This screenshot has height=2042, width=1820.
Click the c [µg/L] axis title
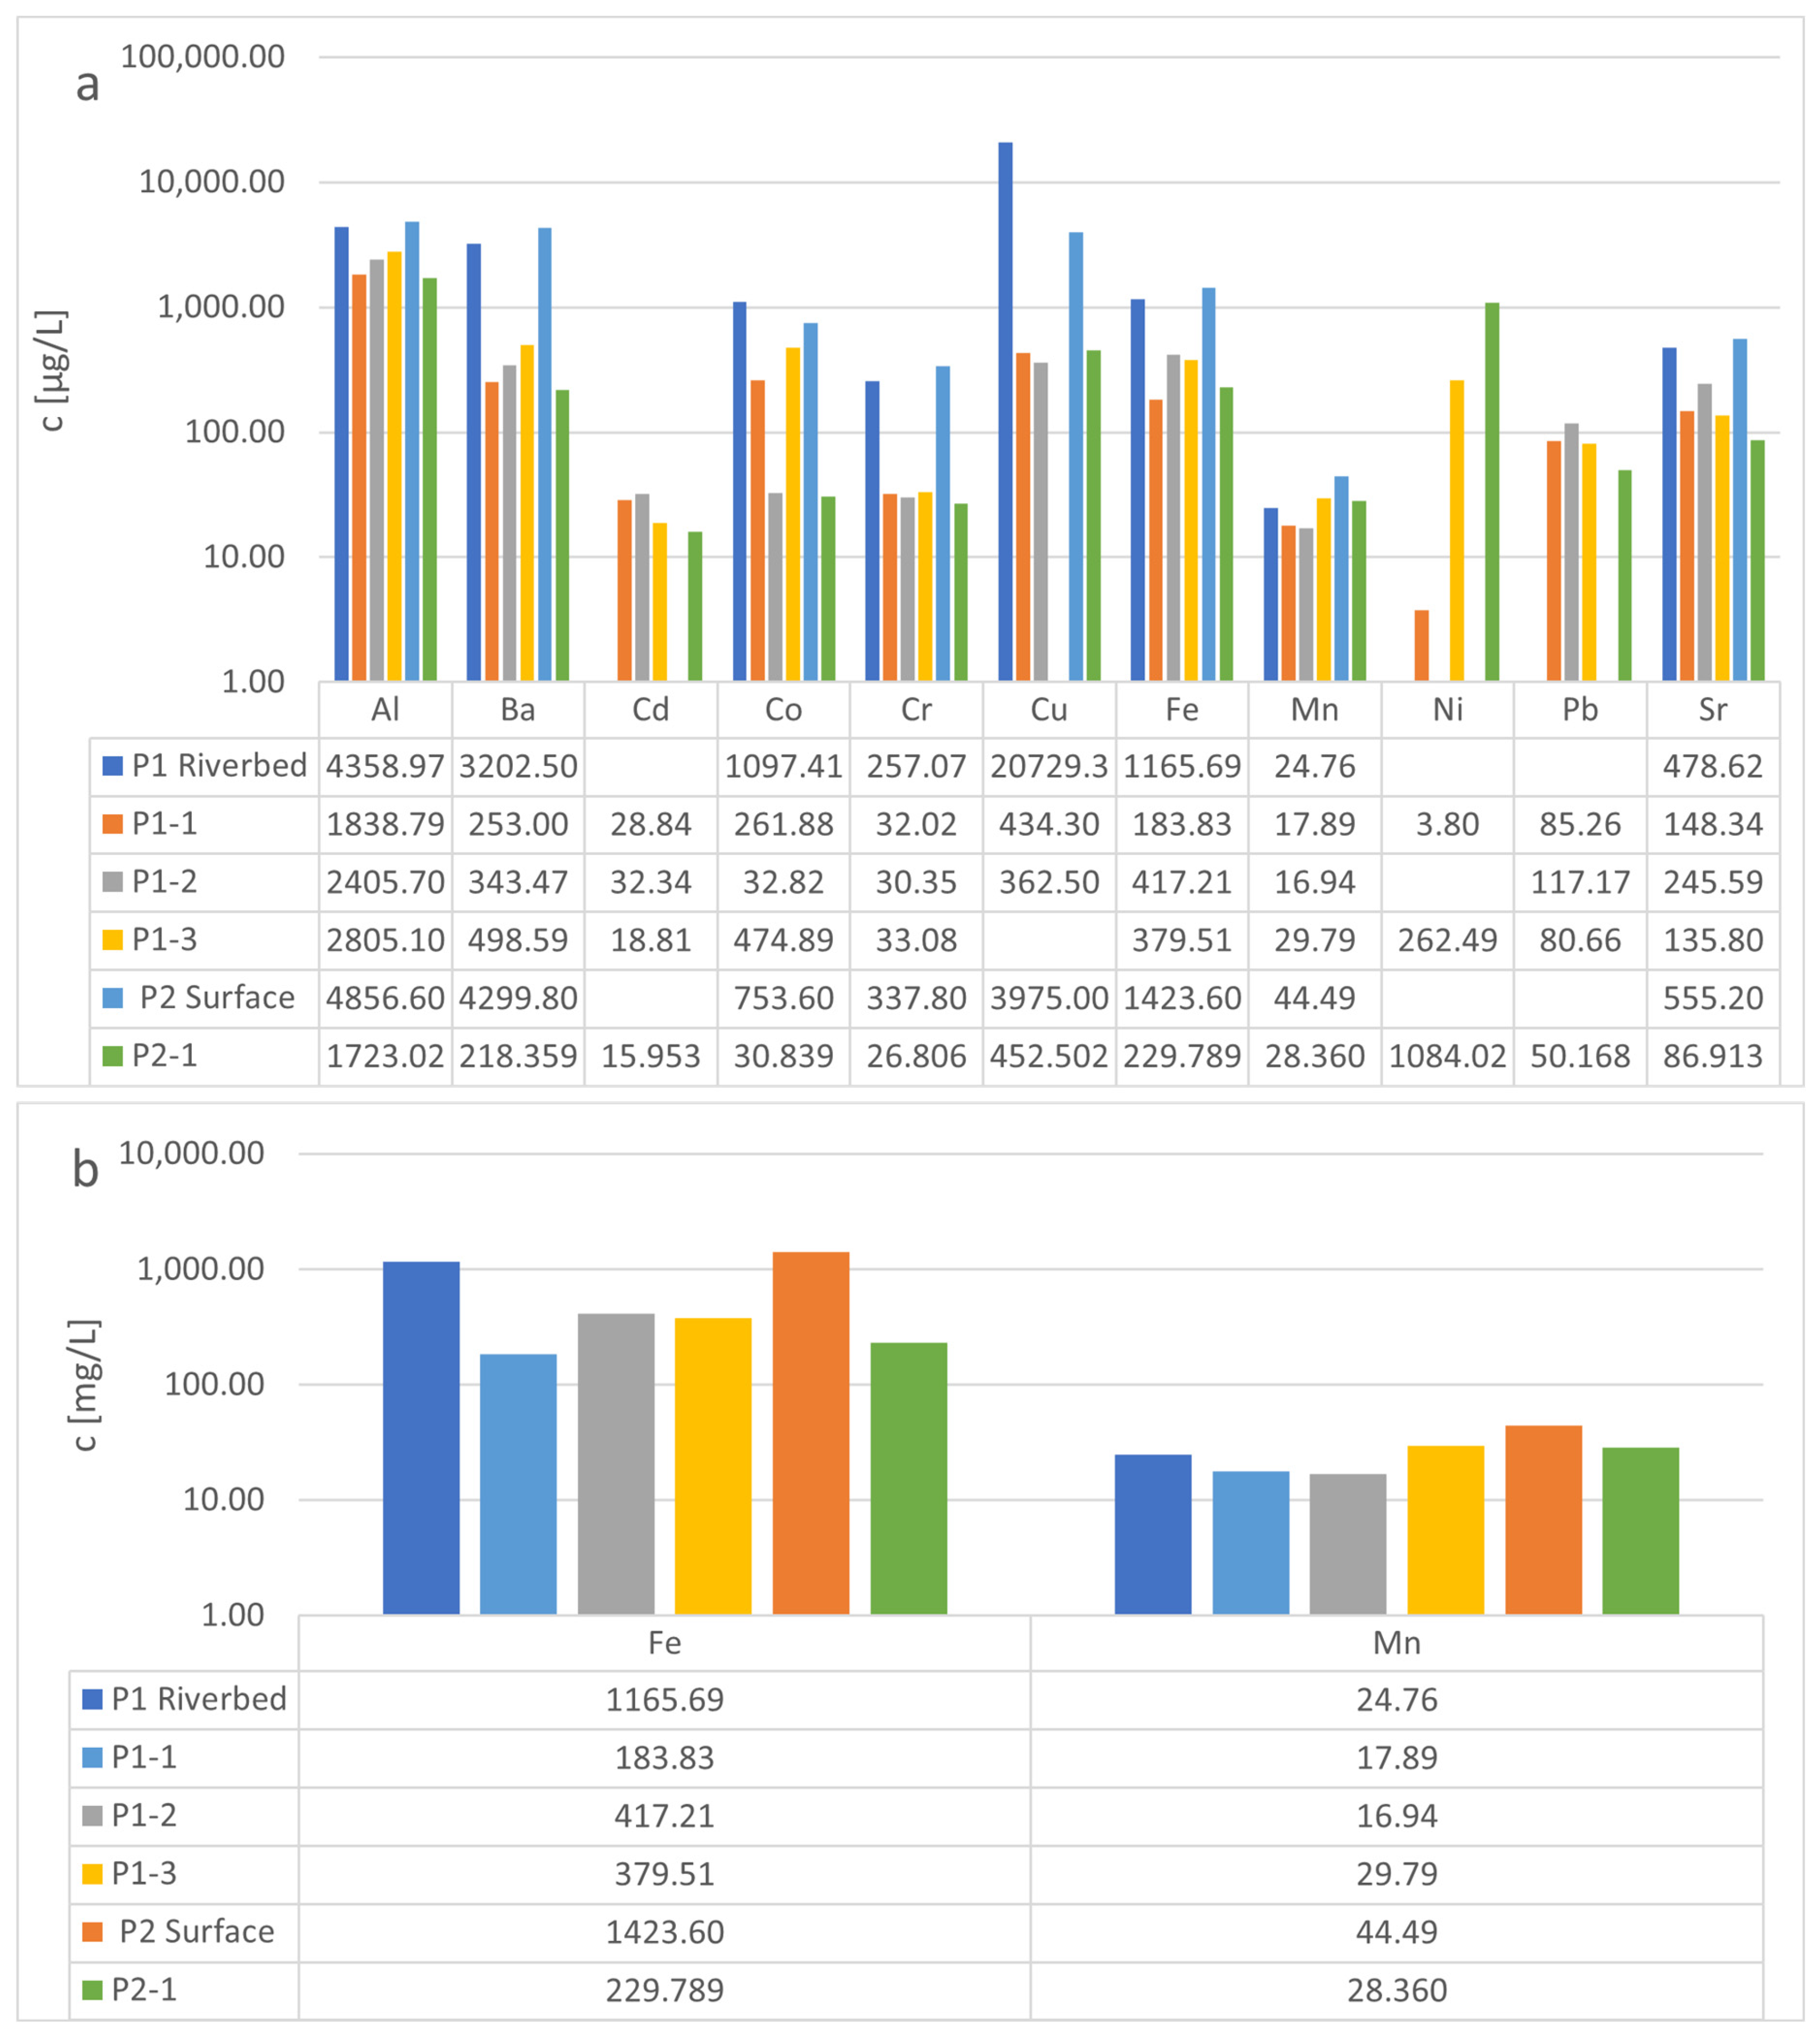pos(53,370)
